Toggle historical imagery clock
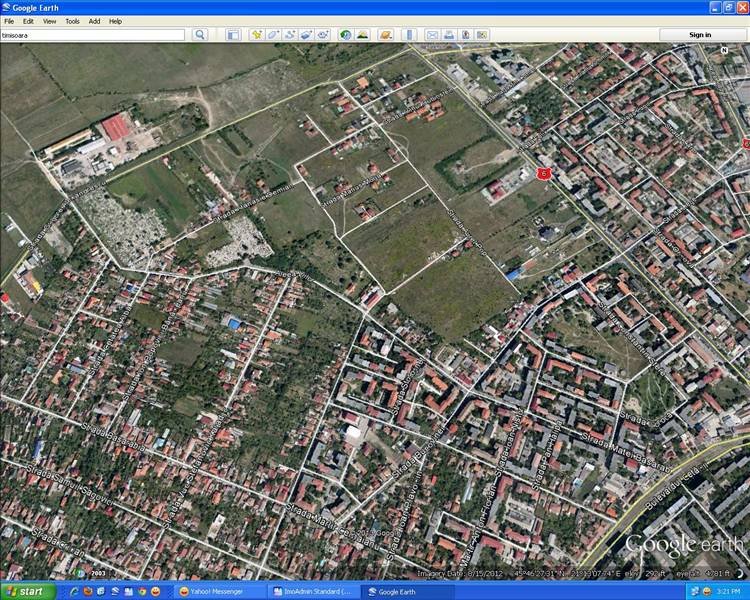 pyautogui.click(x=345, y=34)
